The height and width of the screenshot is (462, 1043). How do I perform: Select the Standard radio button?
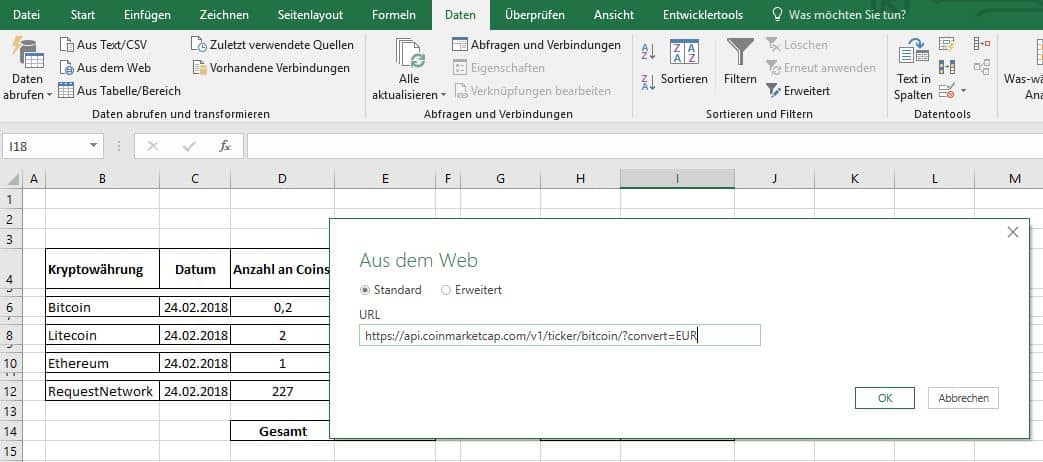point(365,290)
